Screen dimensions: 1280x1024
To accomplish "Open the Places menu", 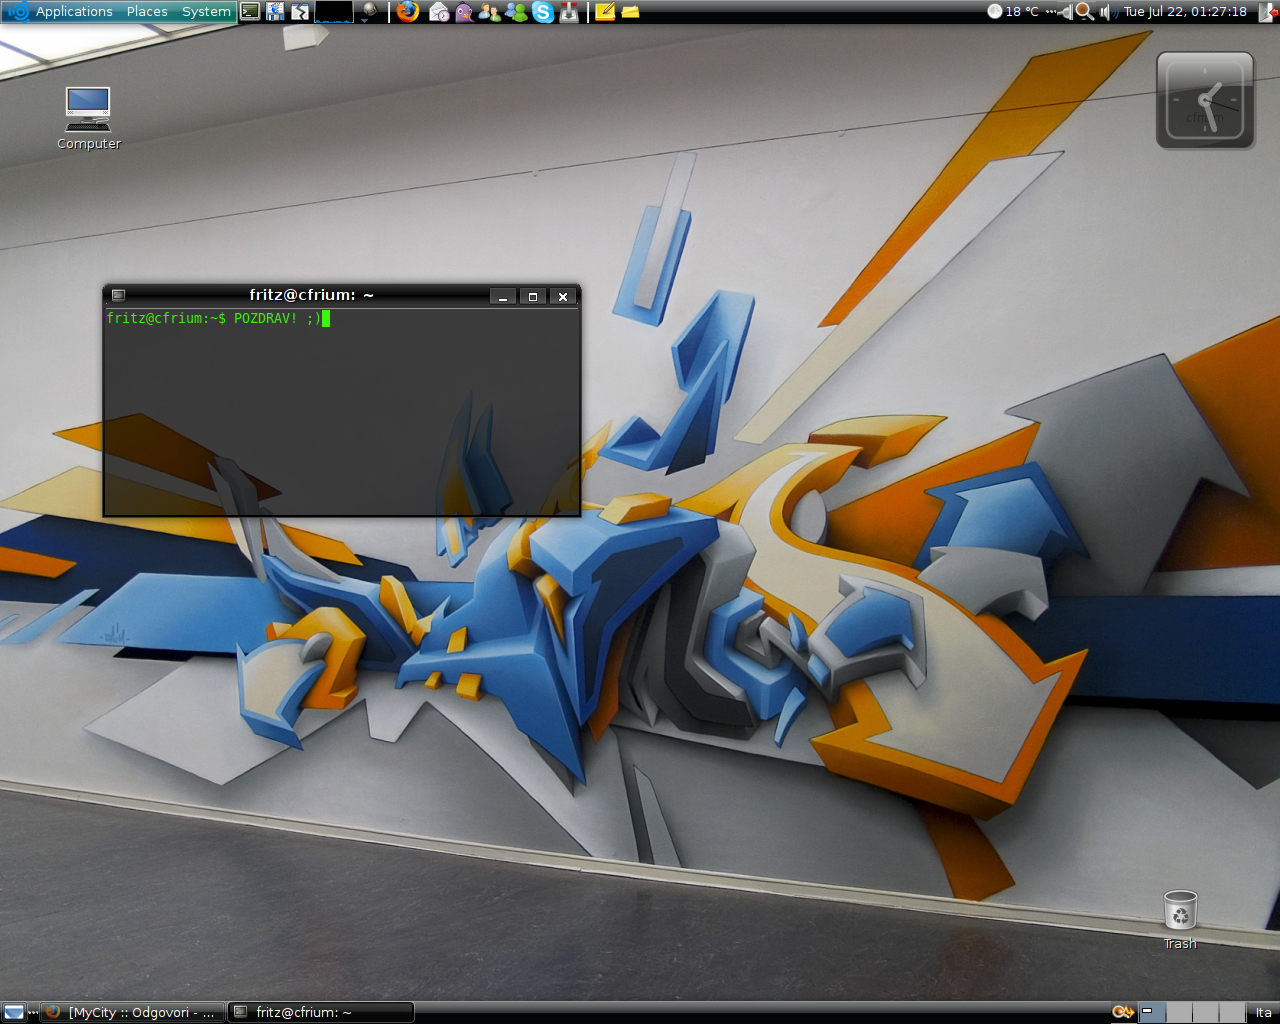I will point(147,12).
